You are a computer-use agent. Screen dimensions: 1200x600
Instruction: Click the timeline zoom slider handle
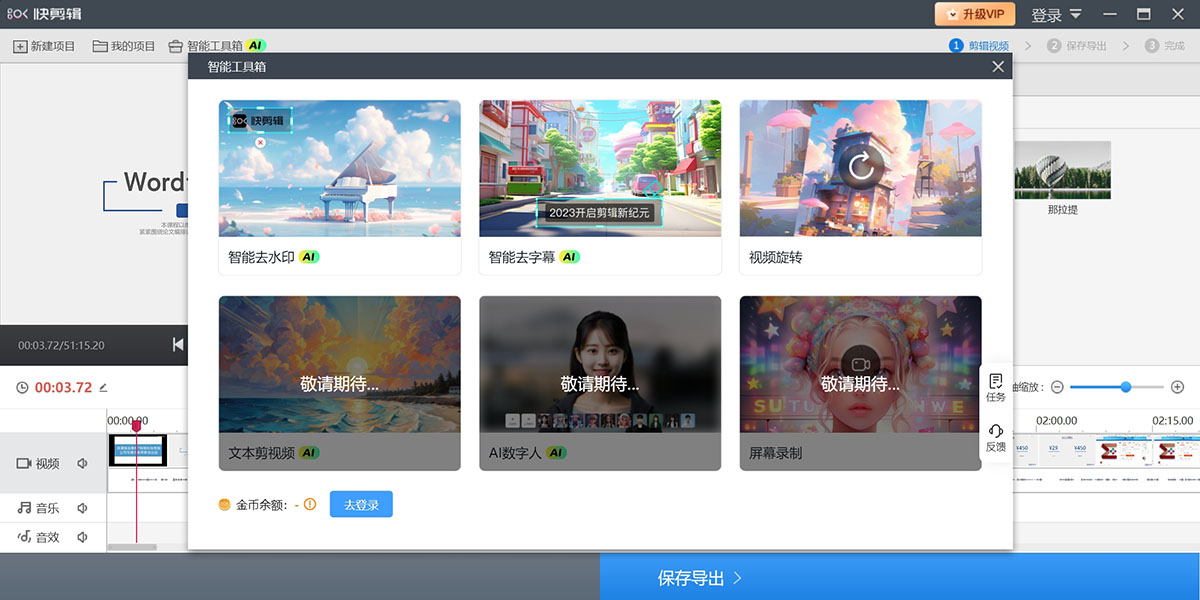(1126, 387)
